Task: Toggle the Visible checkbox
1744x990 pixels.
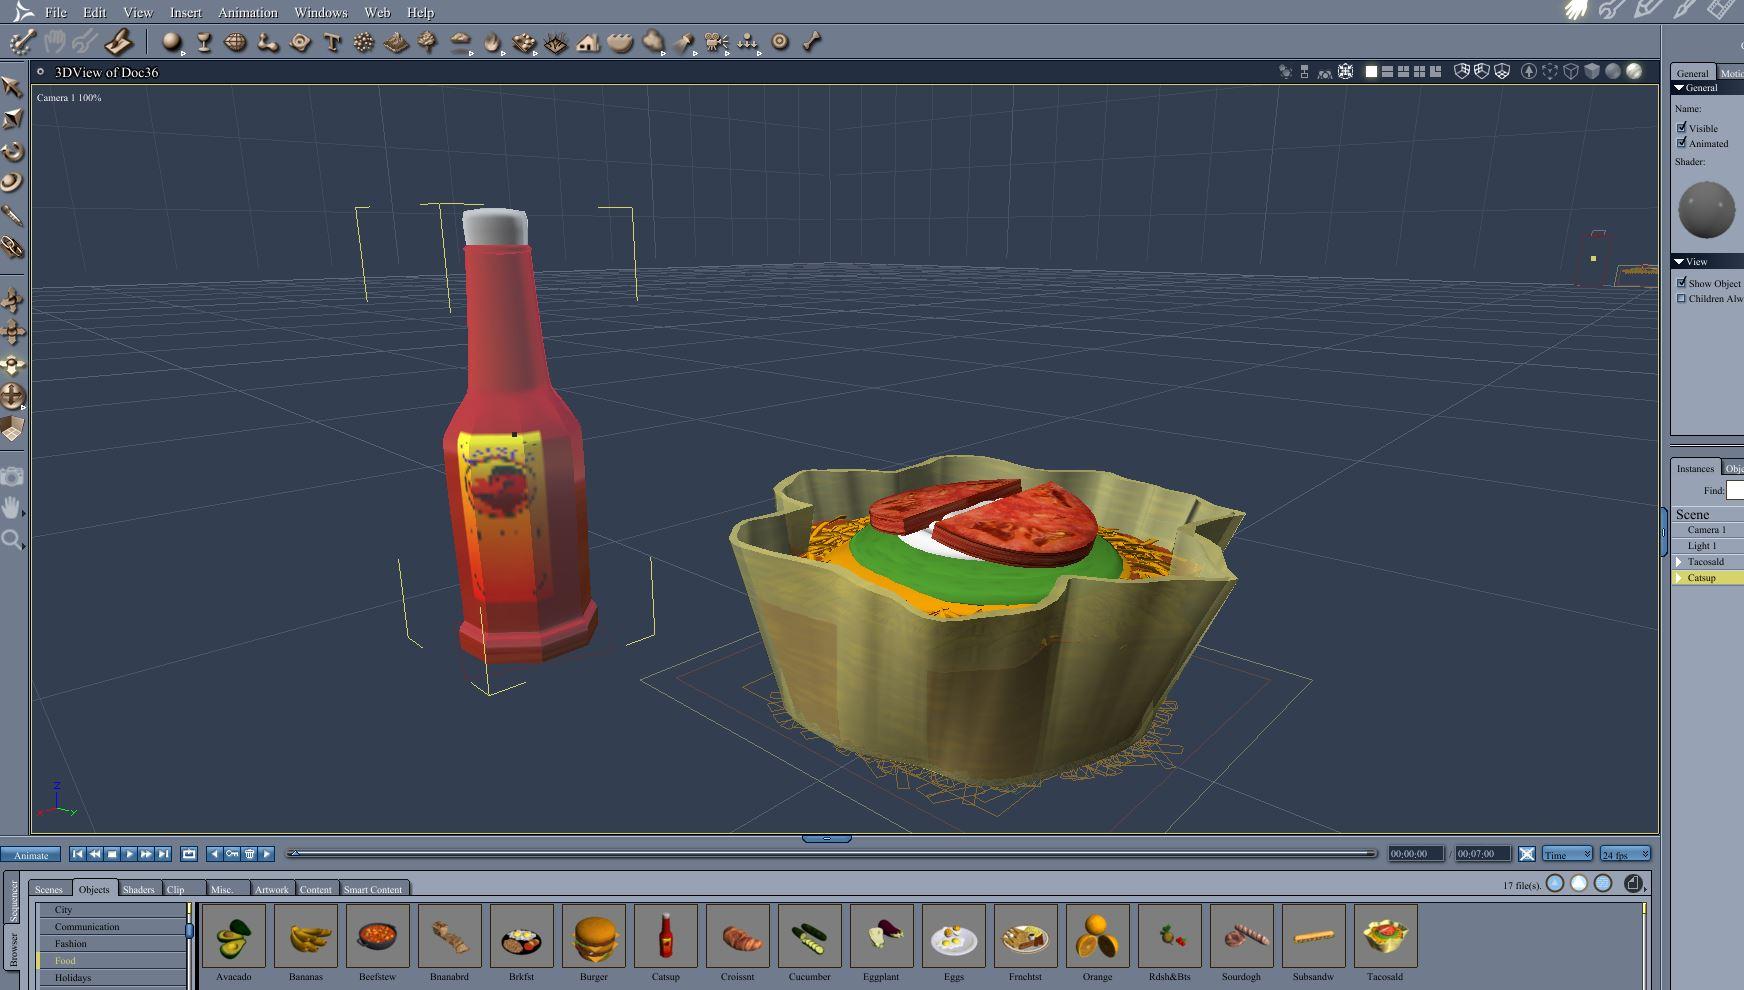Action: coord(1682,128)
